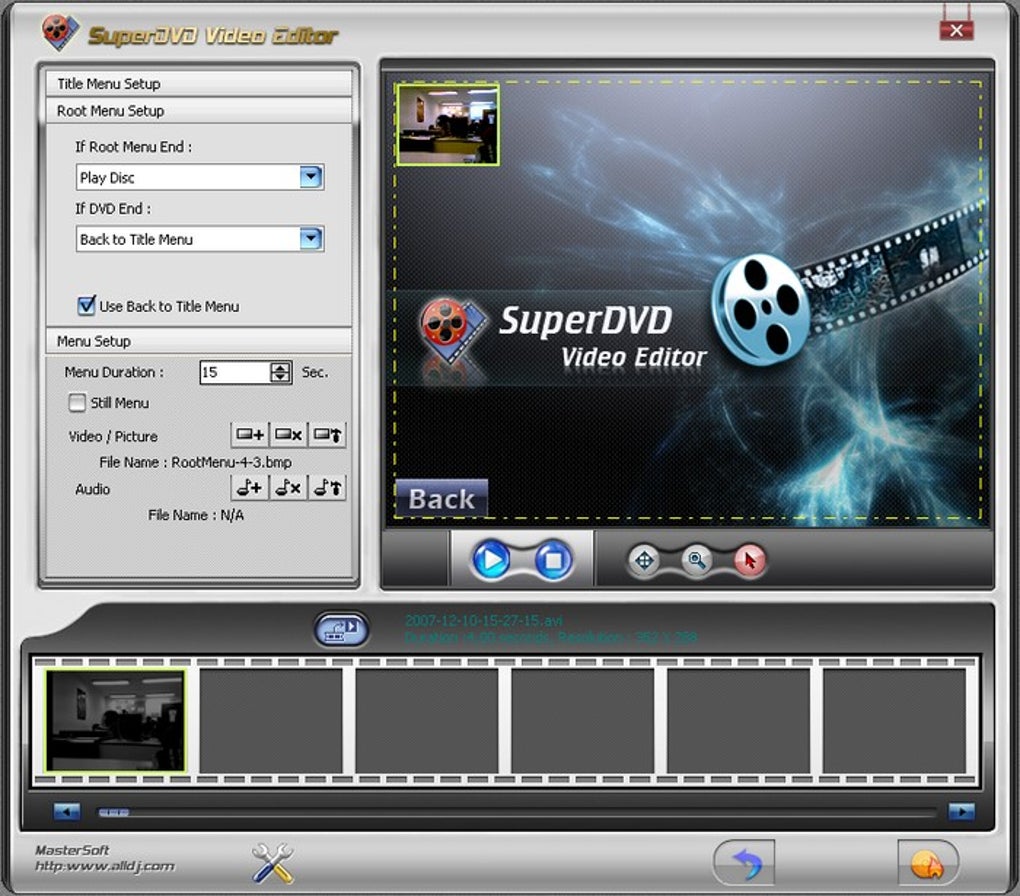This screenshot has width=1020, height=896.
Task: Close the SuperDVD Video Editor window
Action: pos(956,30)
